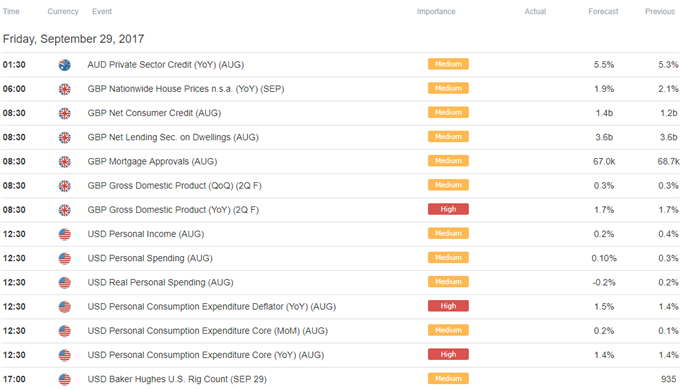
Task: Click forecast value -0.2% for Real Personal Spending
Action: point(604,283)
